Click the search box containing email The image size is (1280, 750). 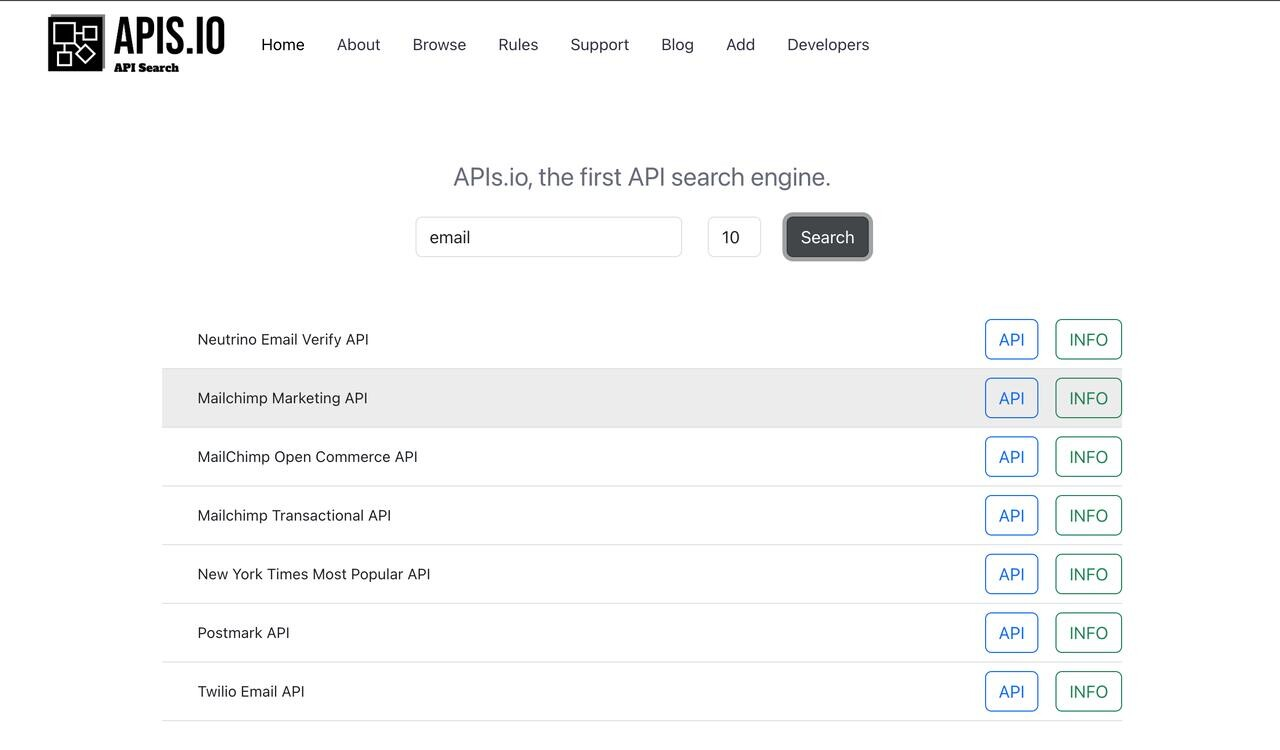pos(549,237)
